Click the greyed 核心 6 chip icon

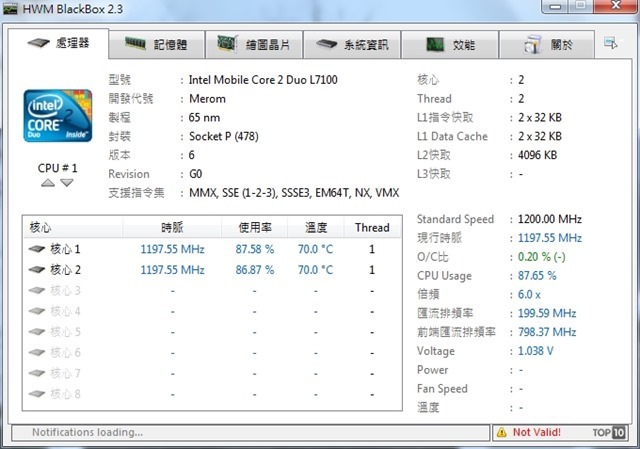coord(37,352)
